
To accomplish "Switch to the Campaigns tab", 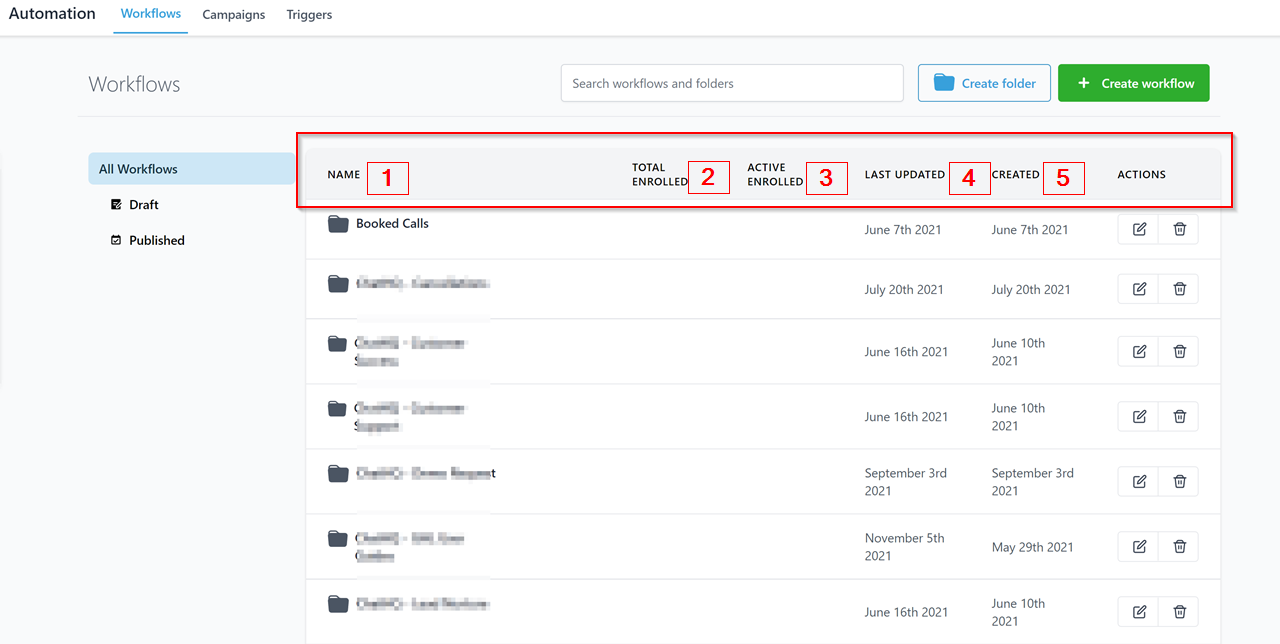I will click(233, 15).
